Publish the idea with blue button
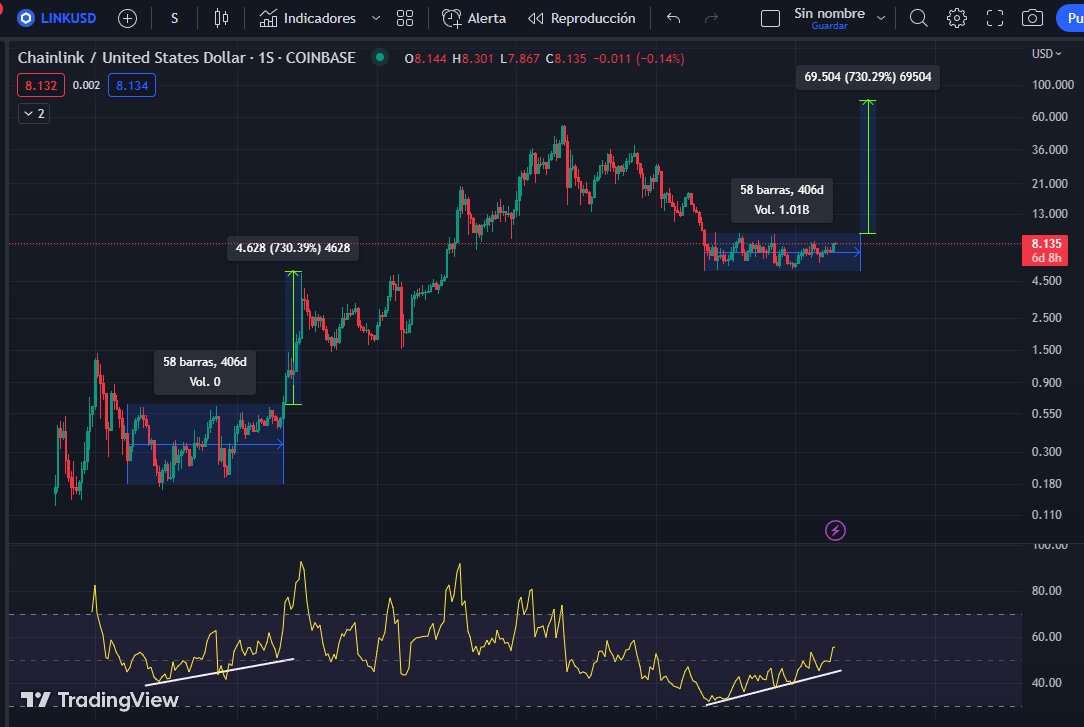The image size is (1084, 727). [x=1070, y=19]
